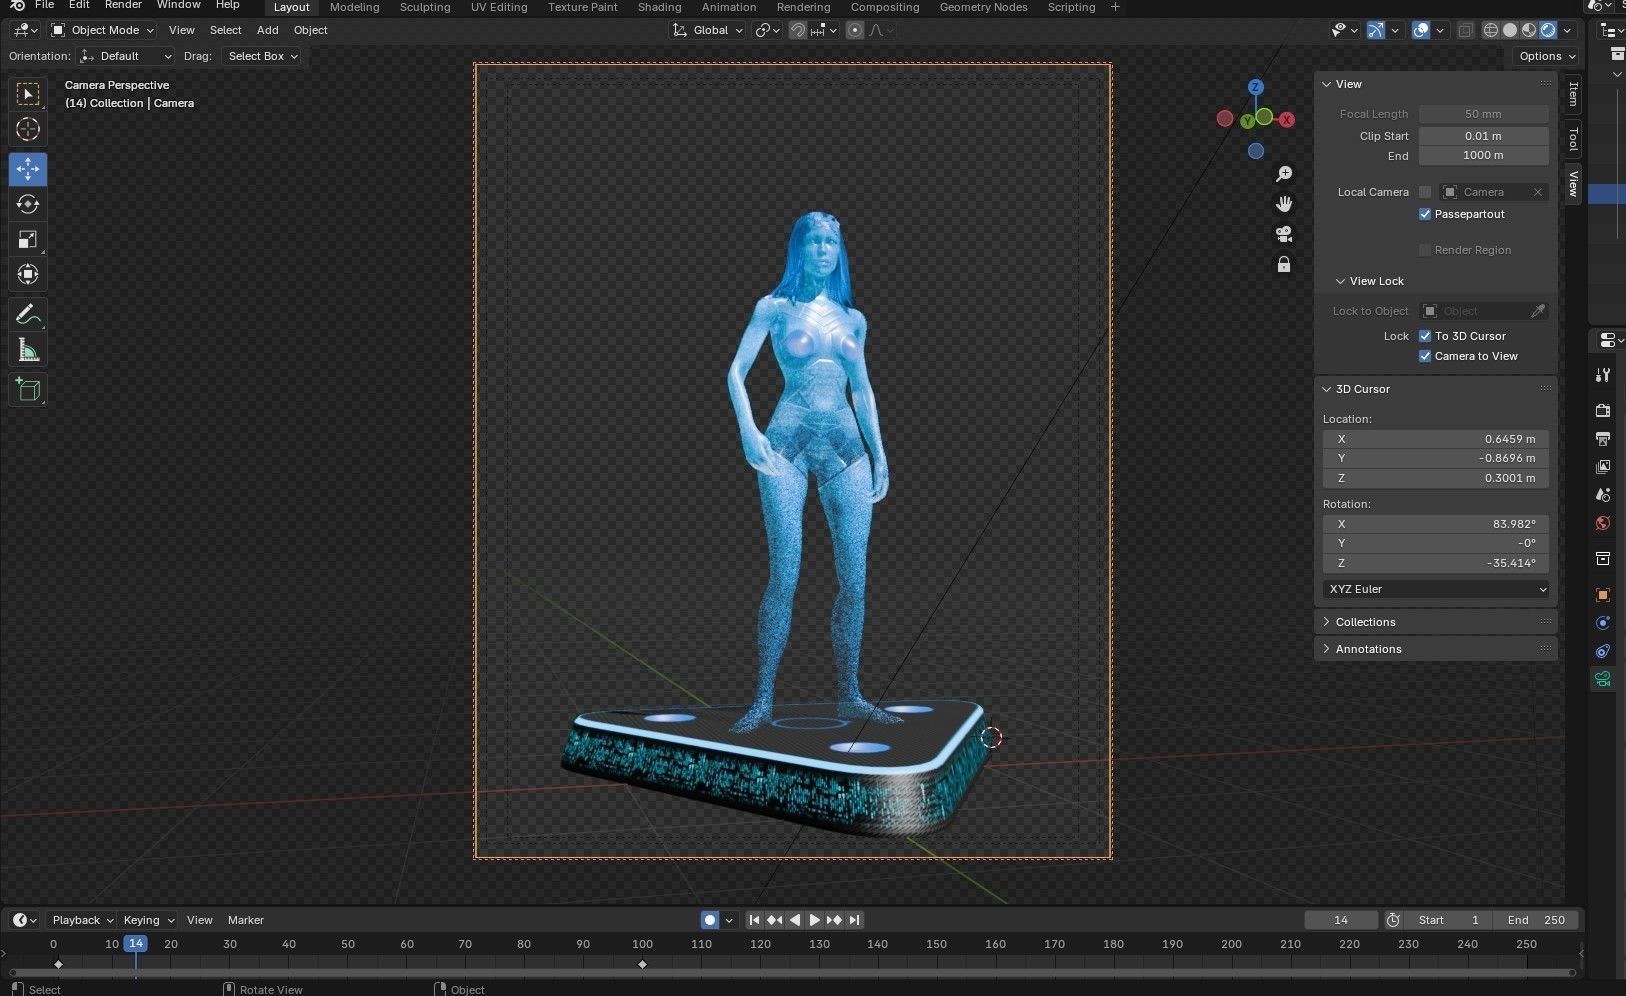The height and width of the screenshot is (996, 1626).
Task: Select the Annotate tool
Action: coord(28,314)
